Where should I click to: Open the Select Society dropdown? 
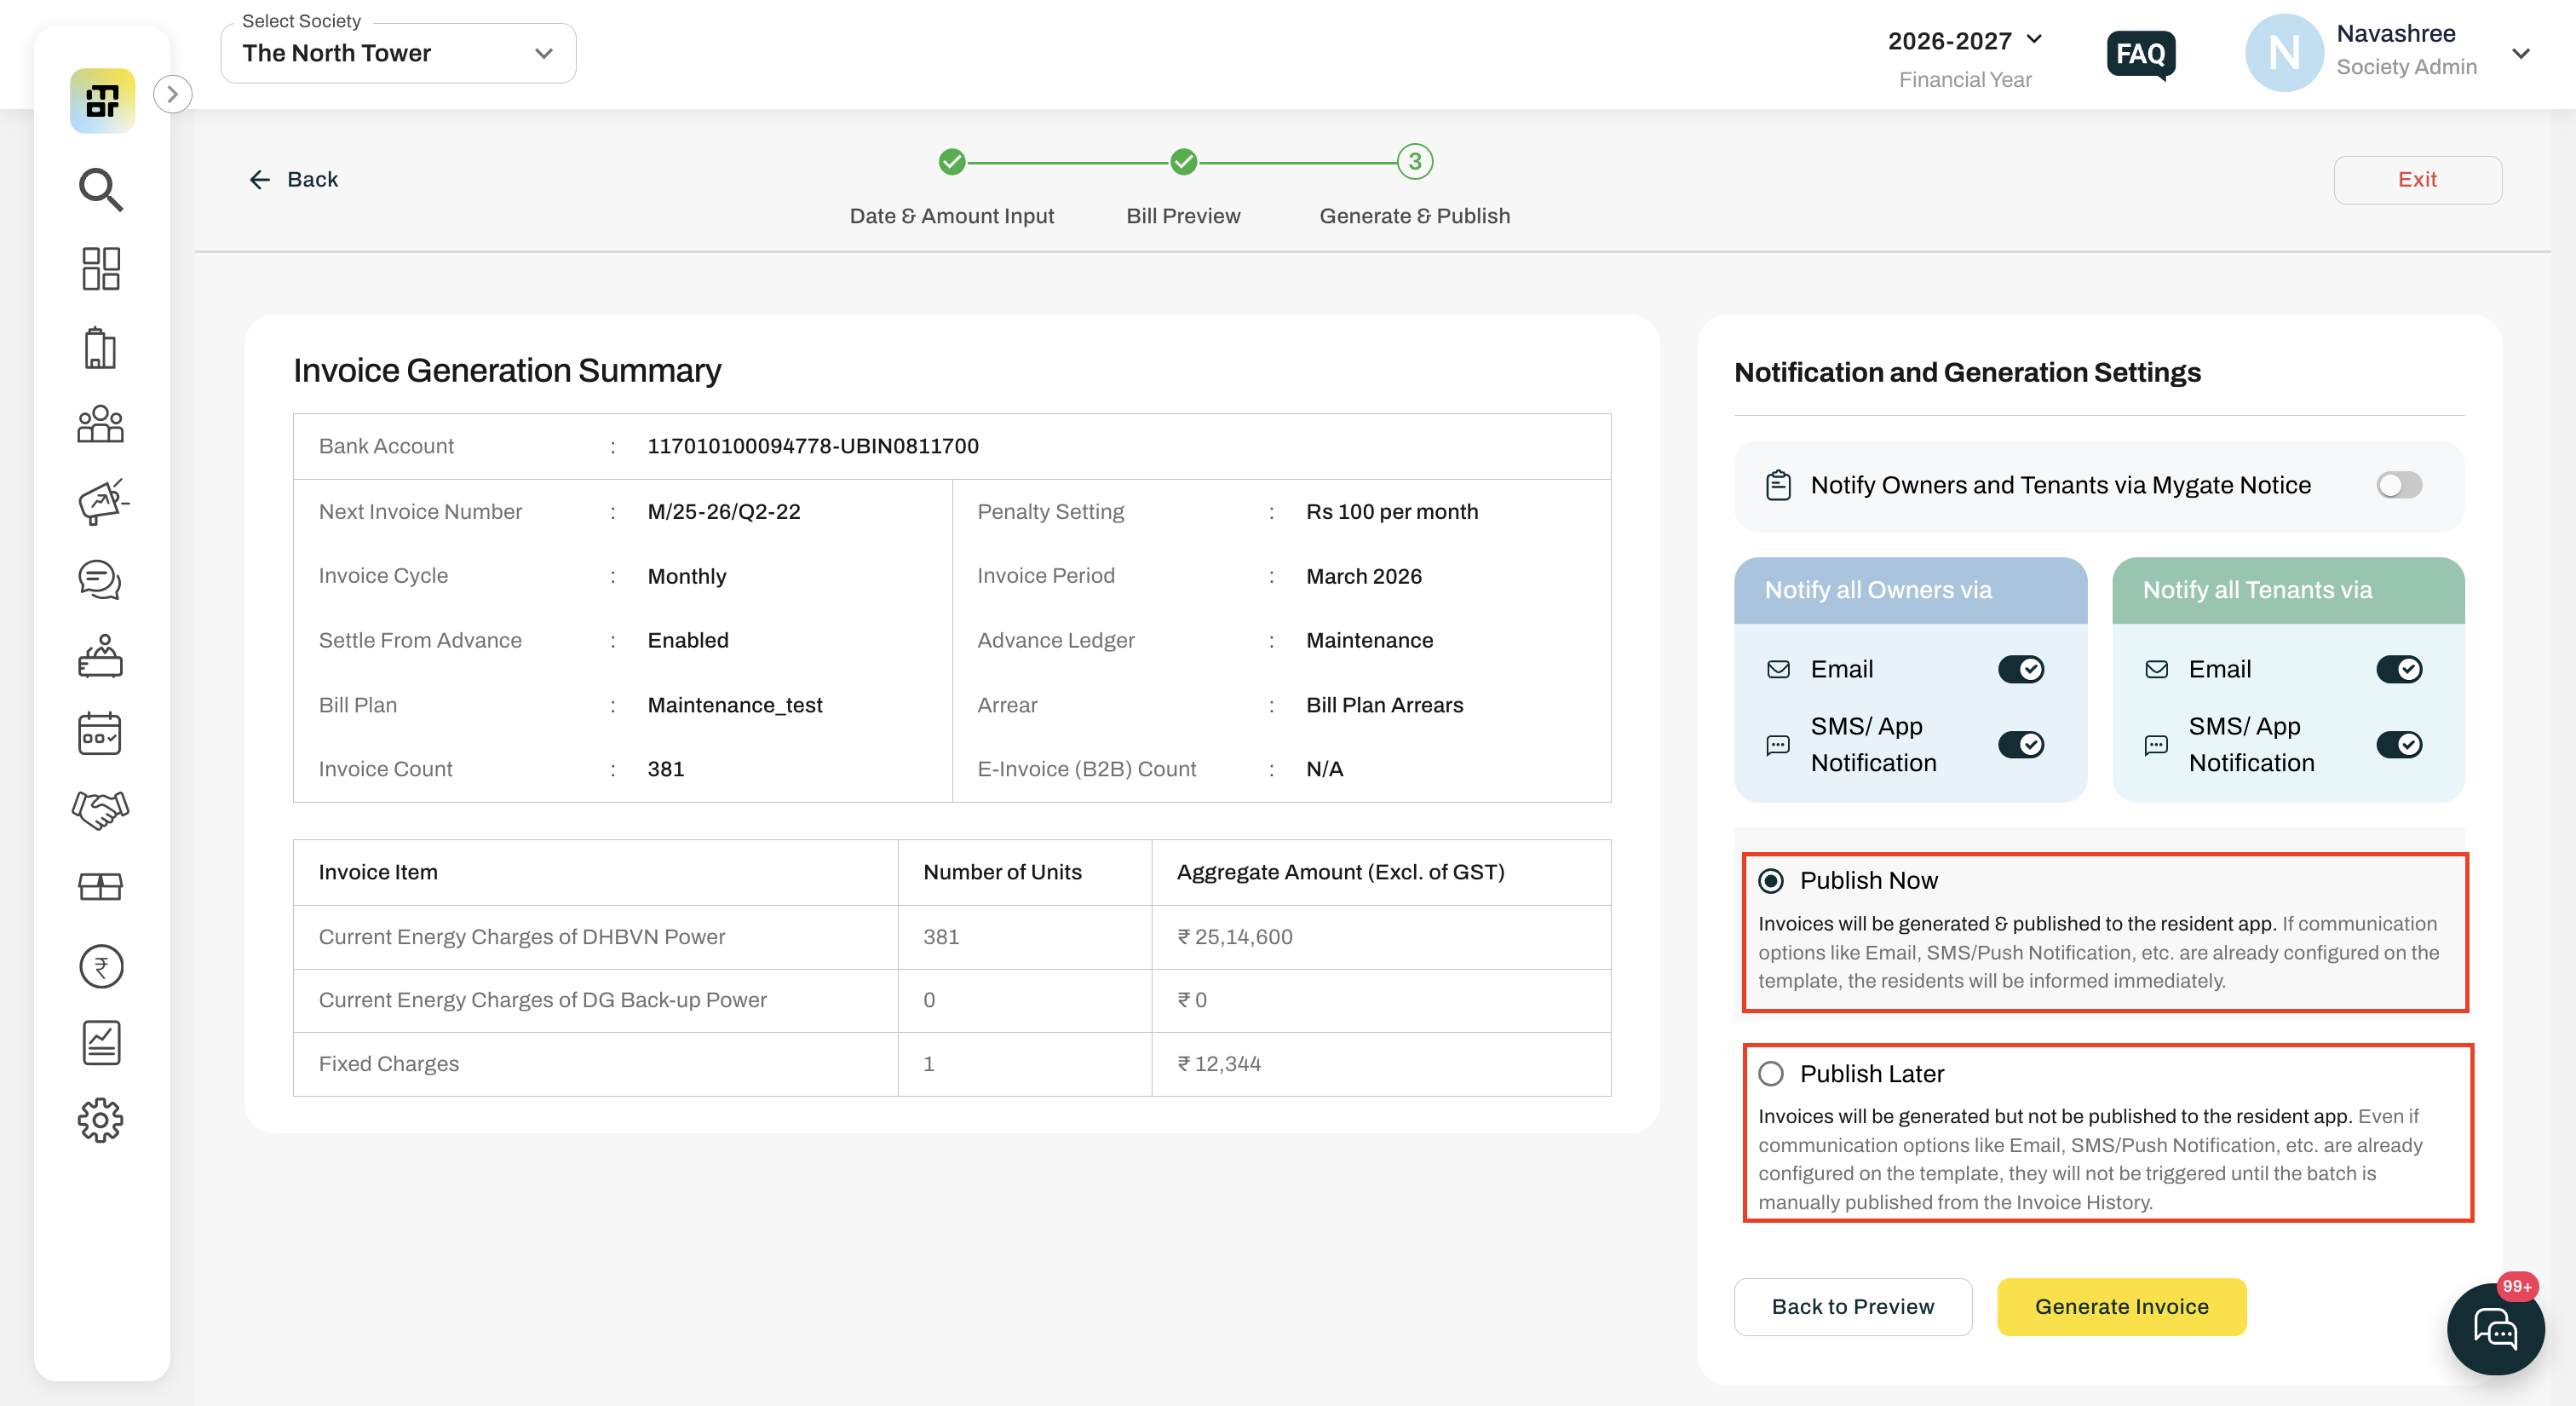point(398,53)
